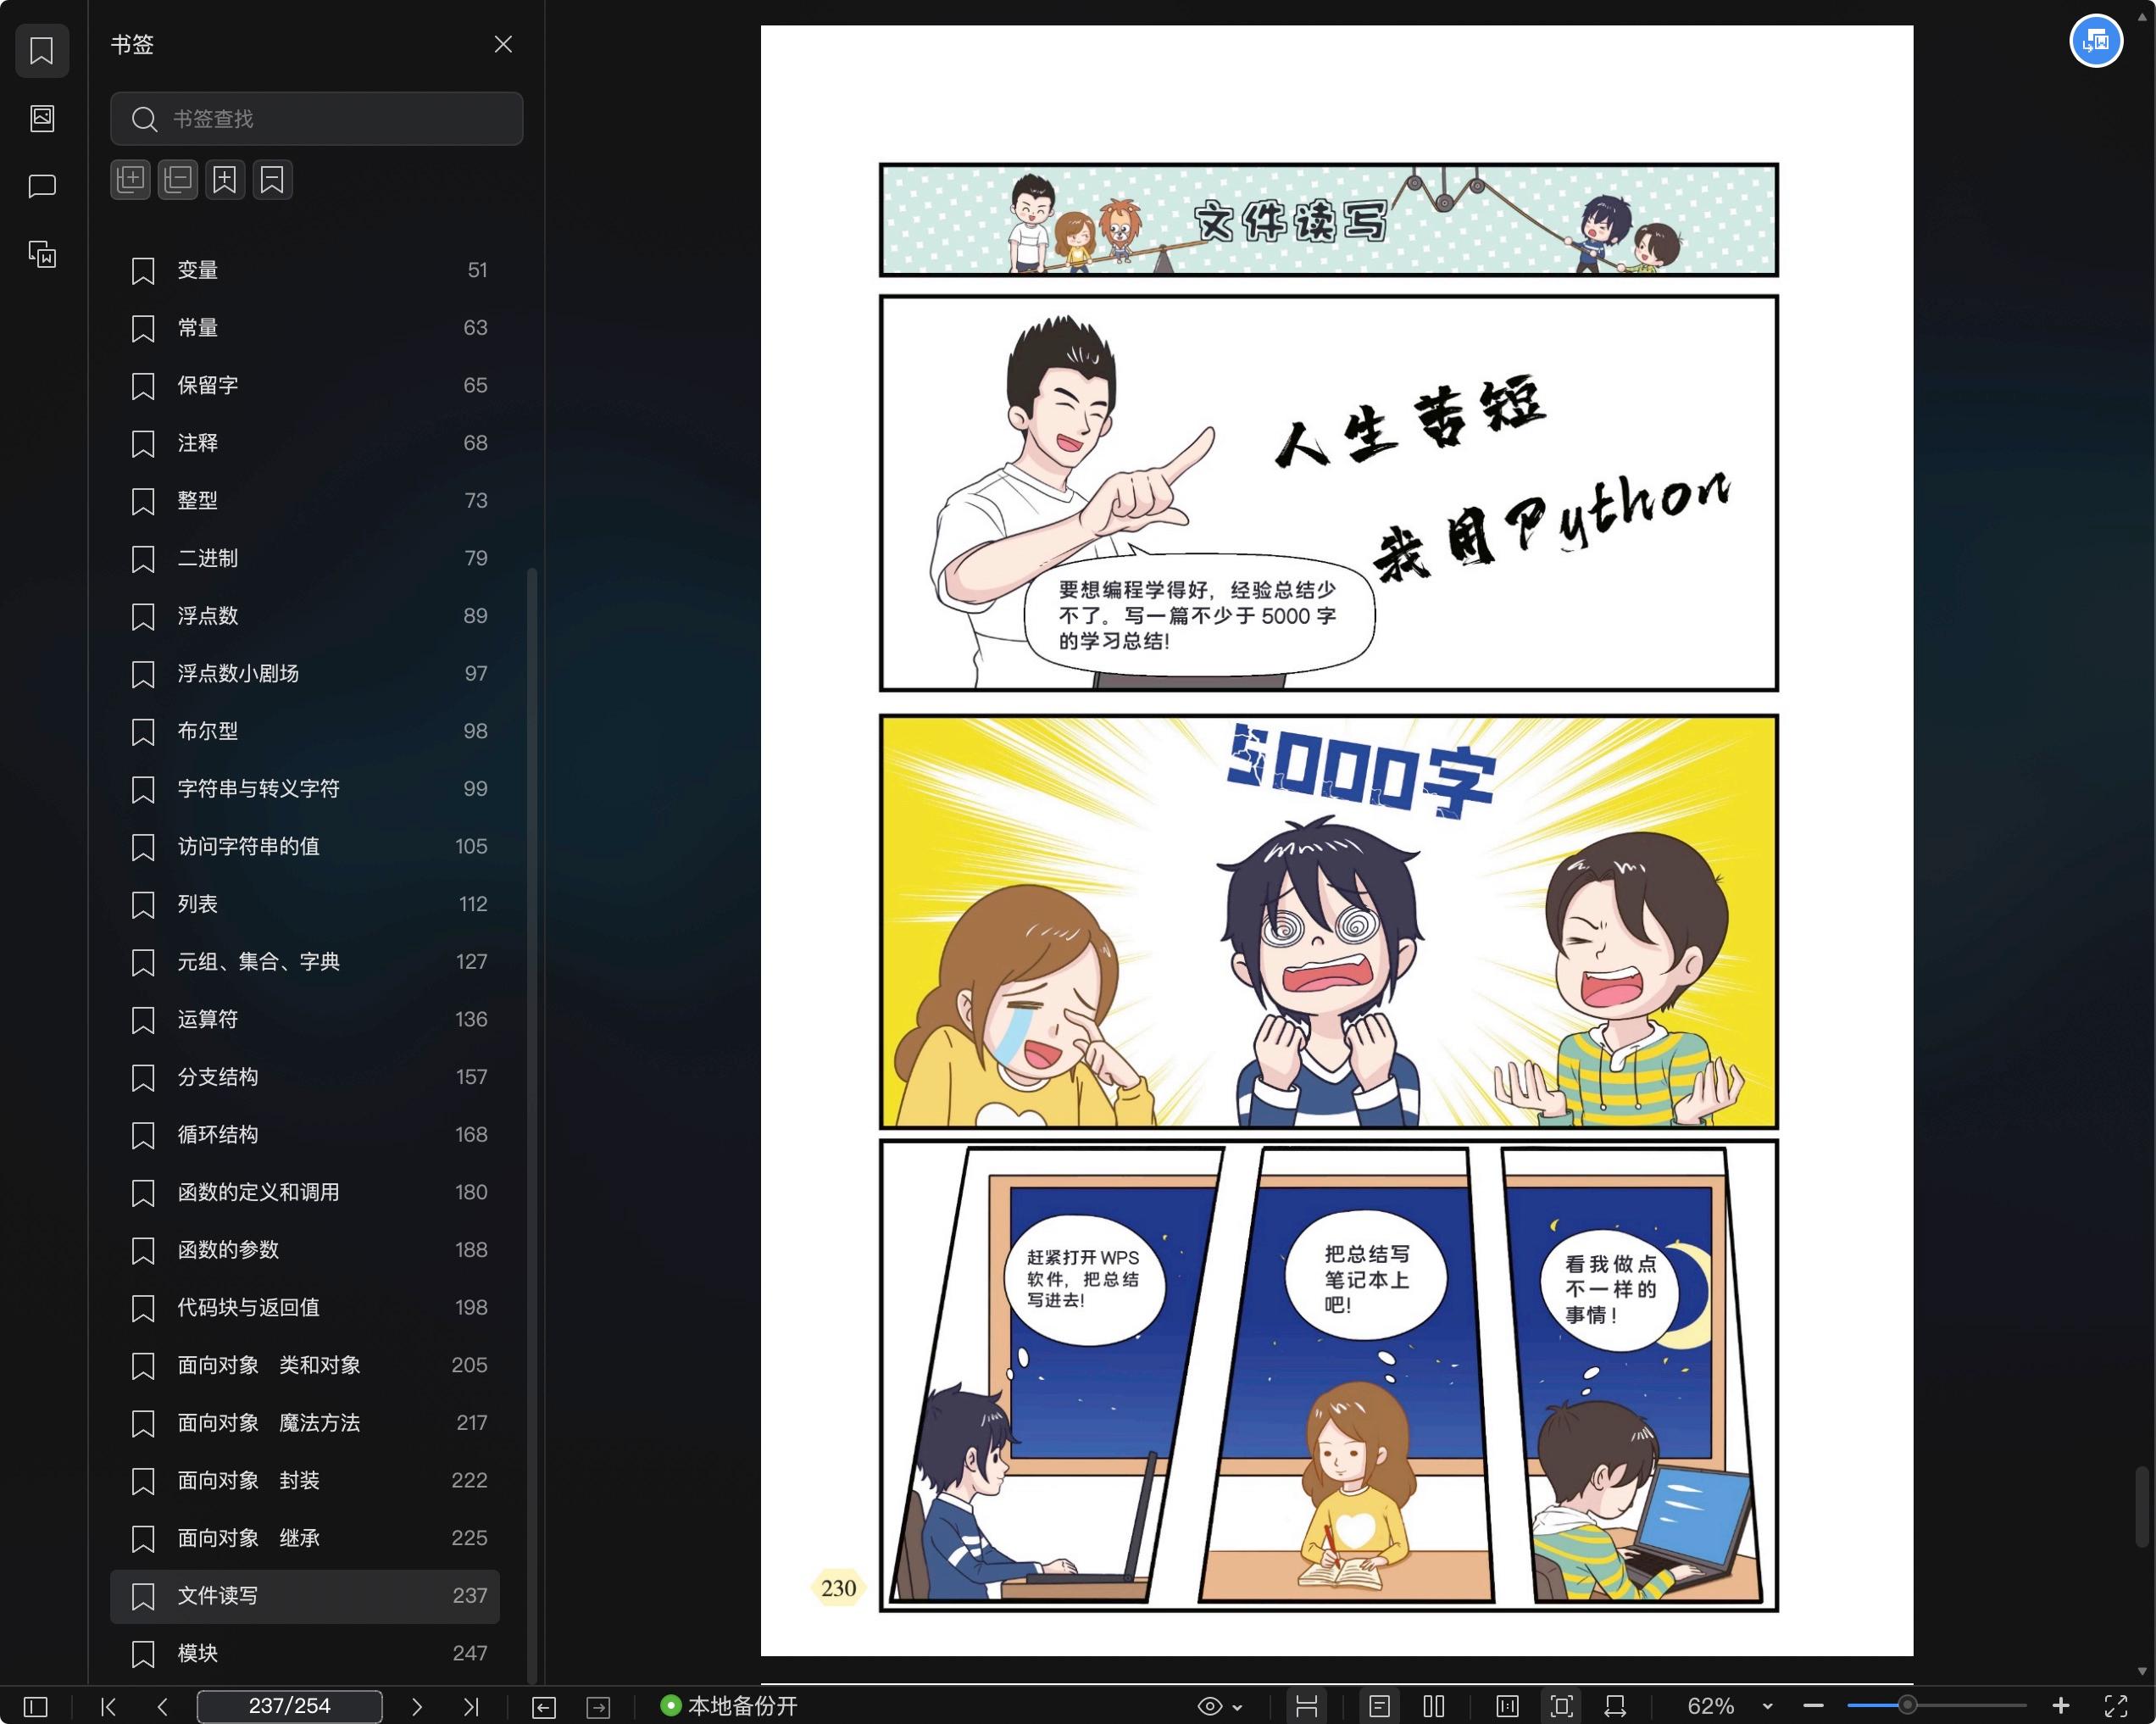Open 代码块与返回值 bookmark
This screenshot has height=1724, width=2156.
(305, 1308)
